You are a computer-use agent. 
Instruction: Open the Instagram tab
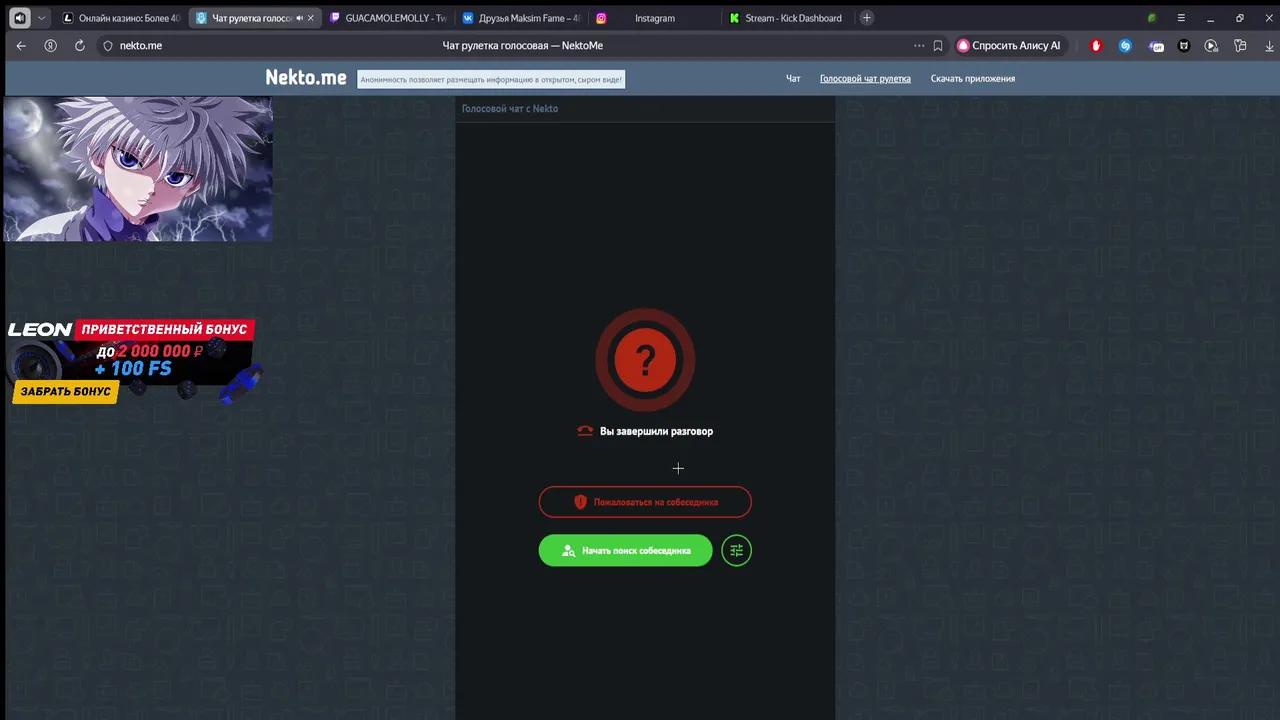coord(654,18)
